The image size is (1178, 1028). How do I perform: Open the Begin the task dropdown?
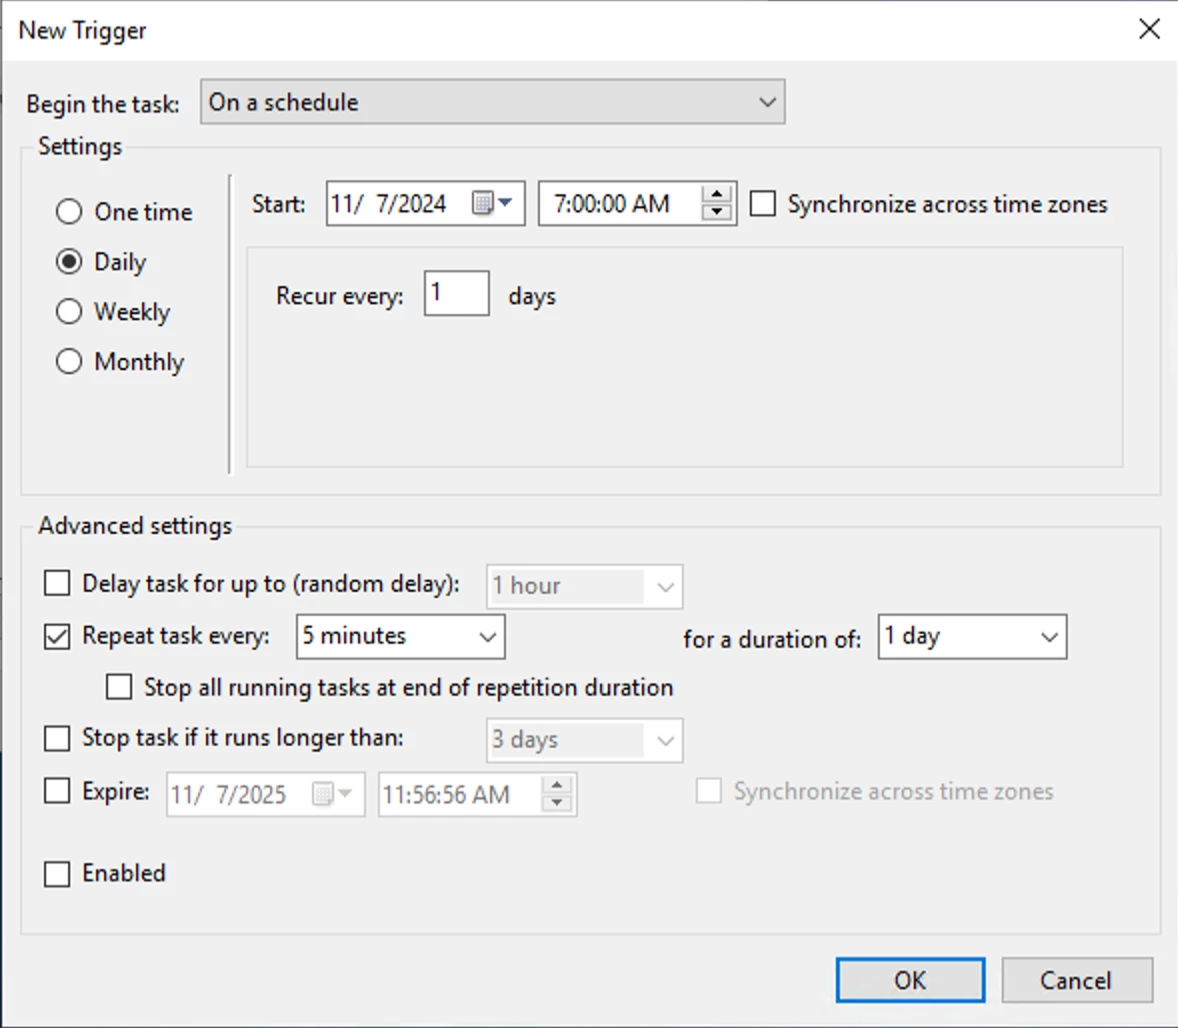point(493,101)
